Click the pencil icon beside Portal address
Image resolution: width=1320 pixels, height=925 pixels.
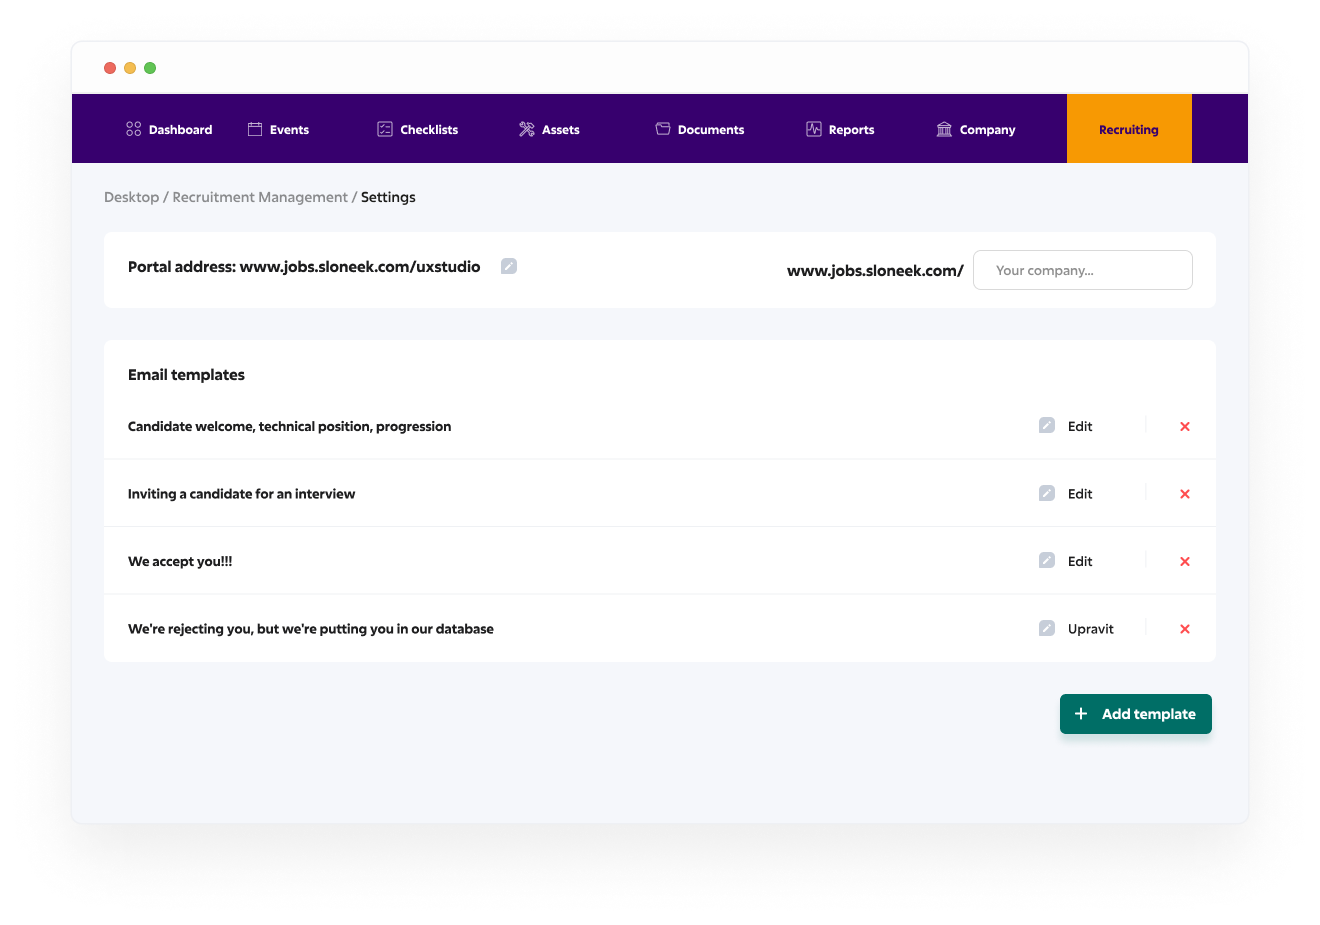[509, 266]
